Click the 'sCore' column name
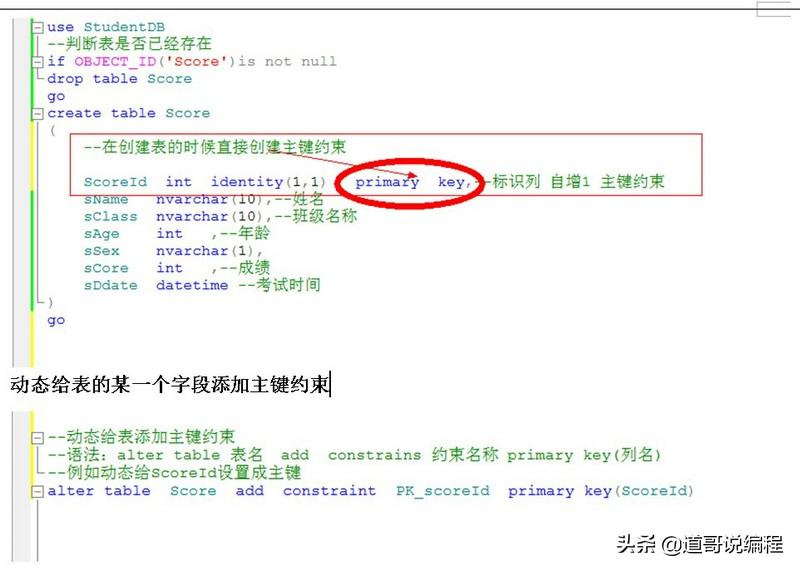The image size is (800, 571). 106,268
